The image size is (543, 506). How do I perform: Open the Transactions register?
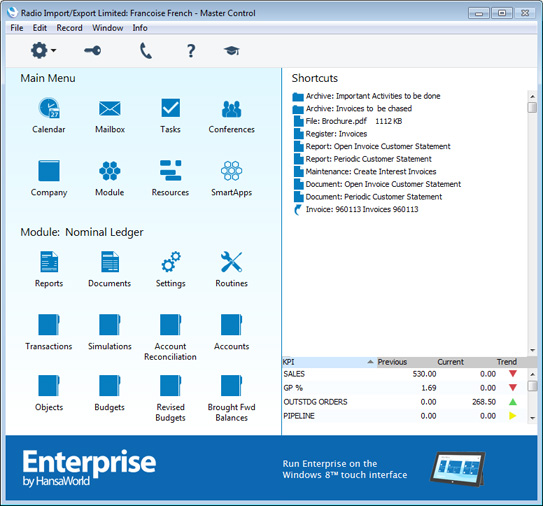pos(49,325)
